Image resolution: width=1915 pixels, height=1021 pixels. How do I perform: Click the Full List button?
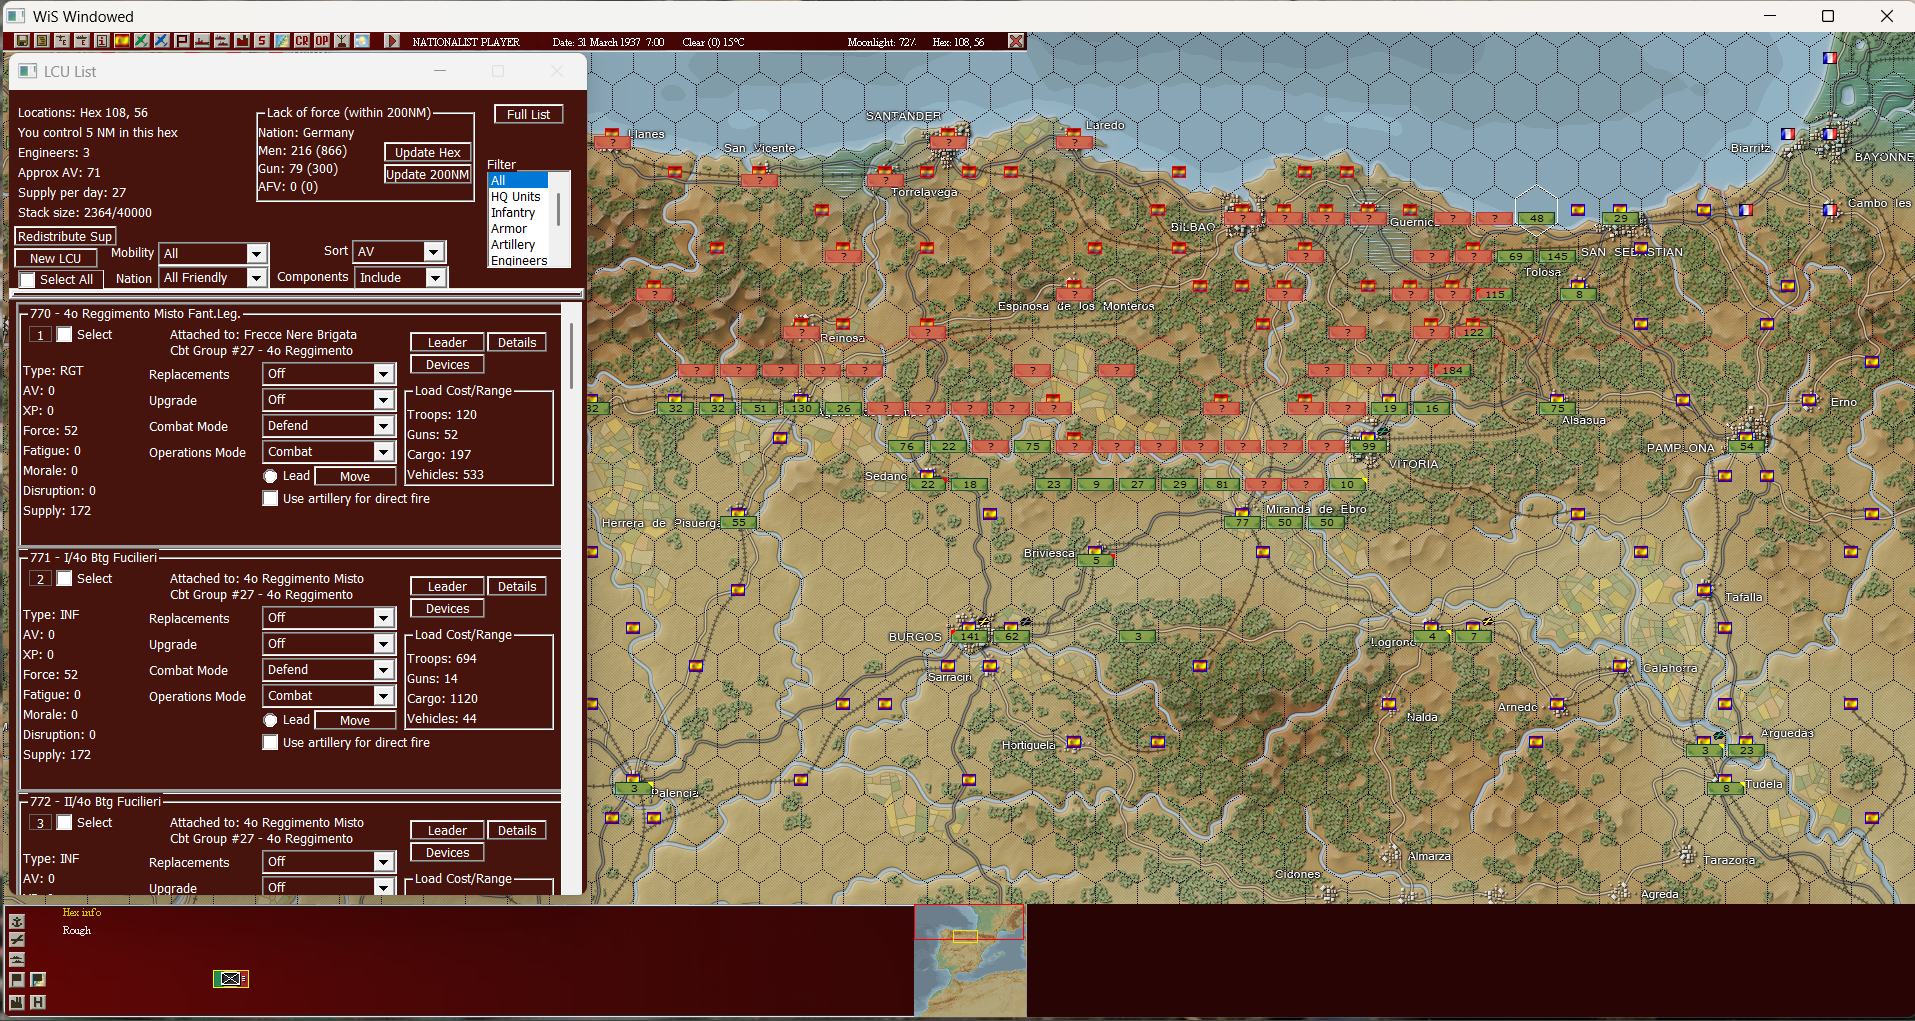(528, 113)
